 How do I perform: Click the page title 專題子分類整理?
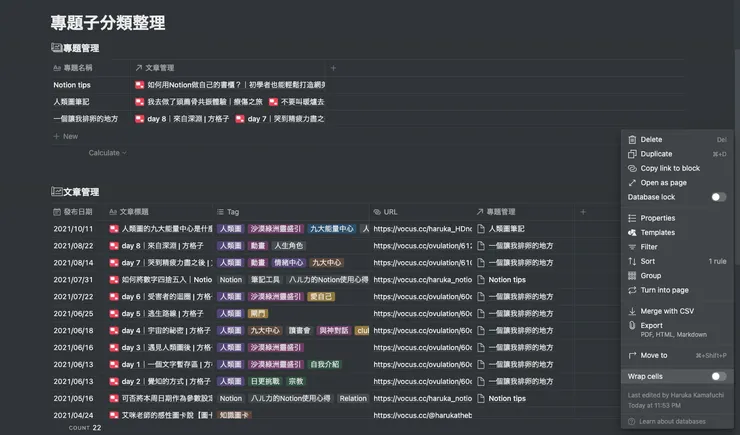[x=108, y=23]
